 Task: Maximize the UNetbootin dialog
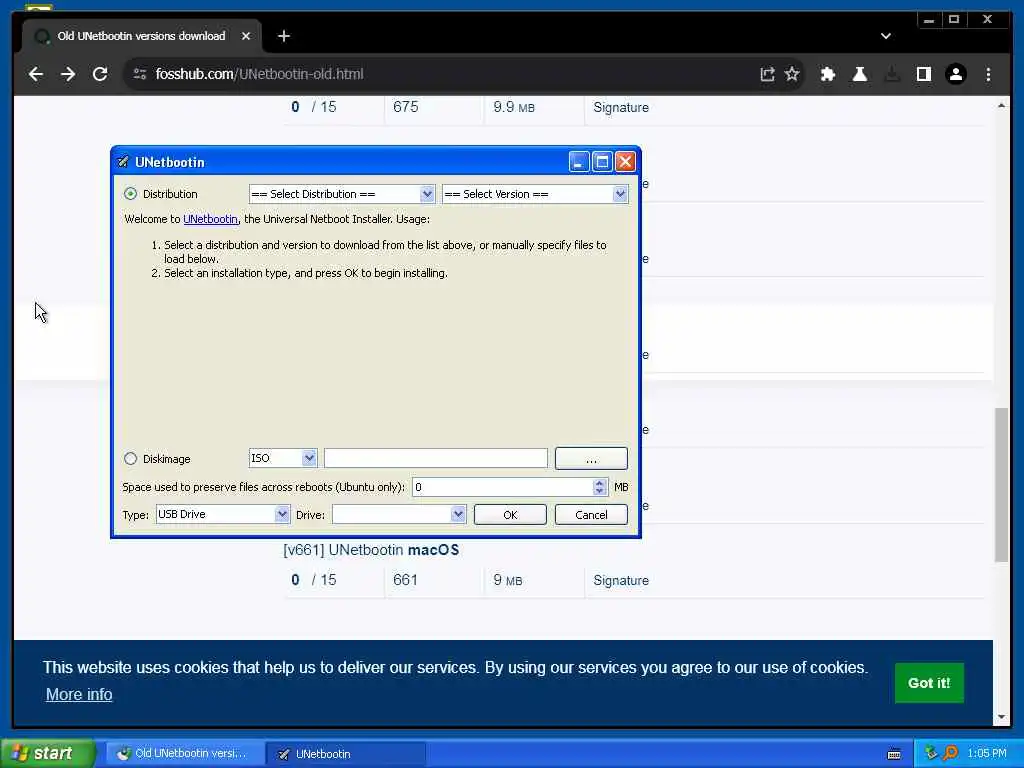tap(602, 162)
